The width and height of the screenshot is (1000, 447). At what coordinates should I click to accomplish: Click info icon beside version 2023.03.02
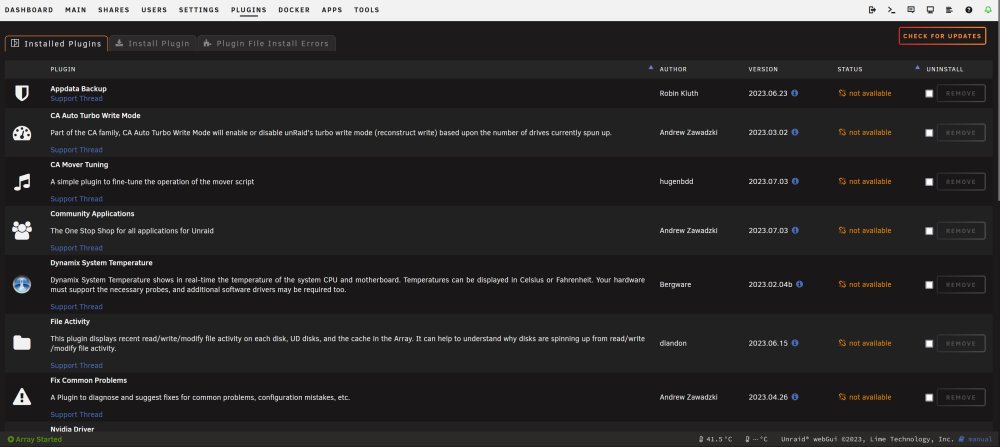(x=795, y=132)
